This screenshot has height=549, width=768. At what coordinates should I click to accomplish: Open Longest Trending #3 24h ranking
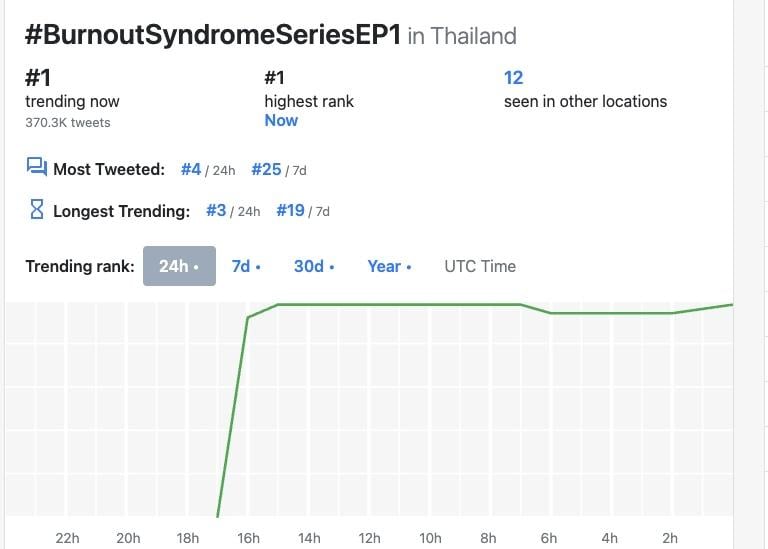216,211
